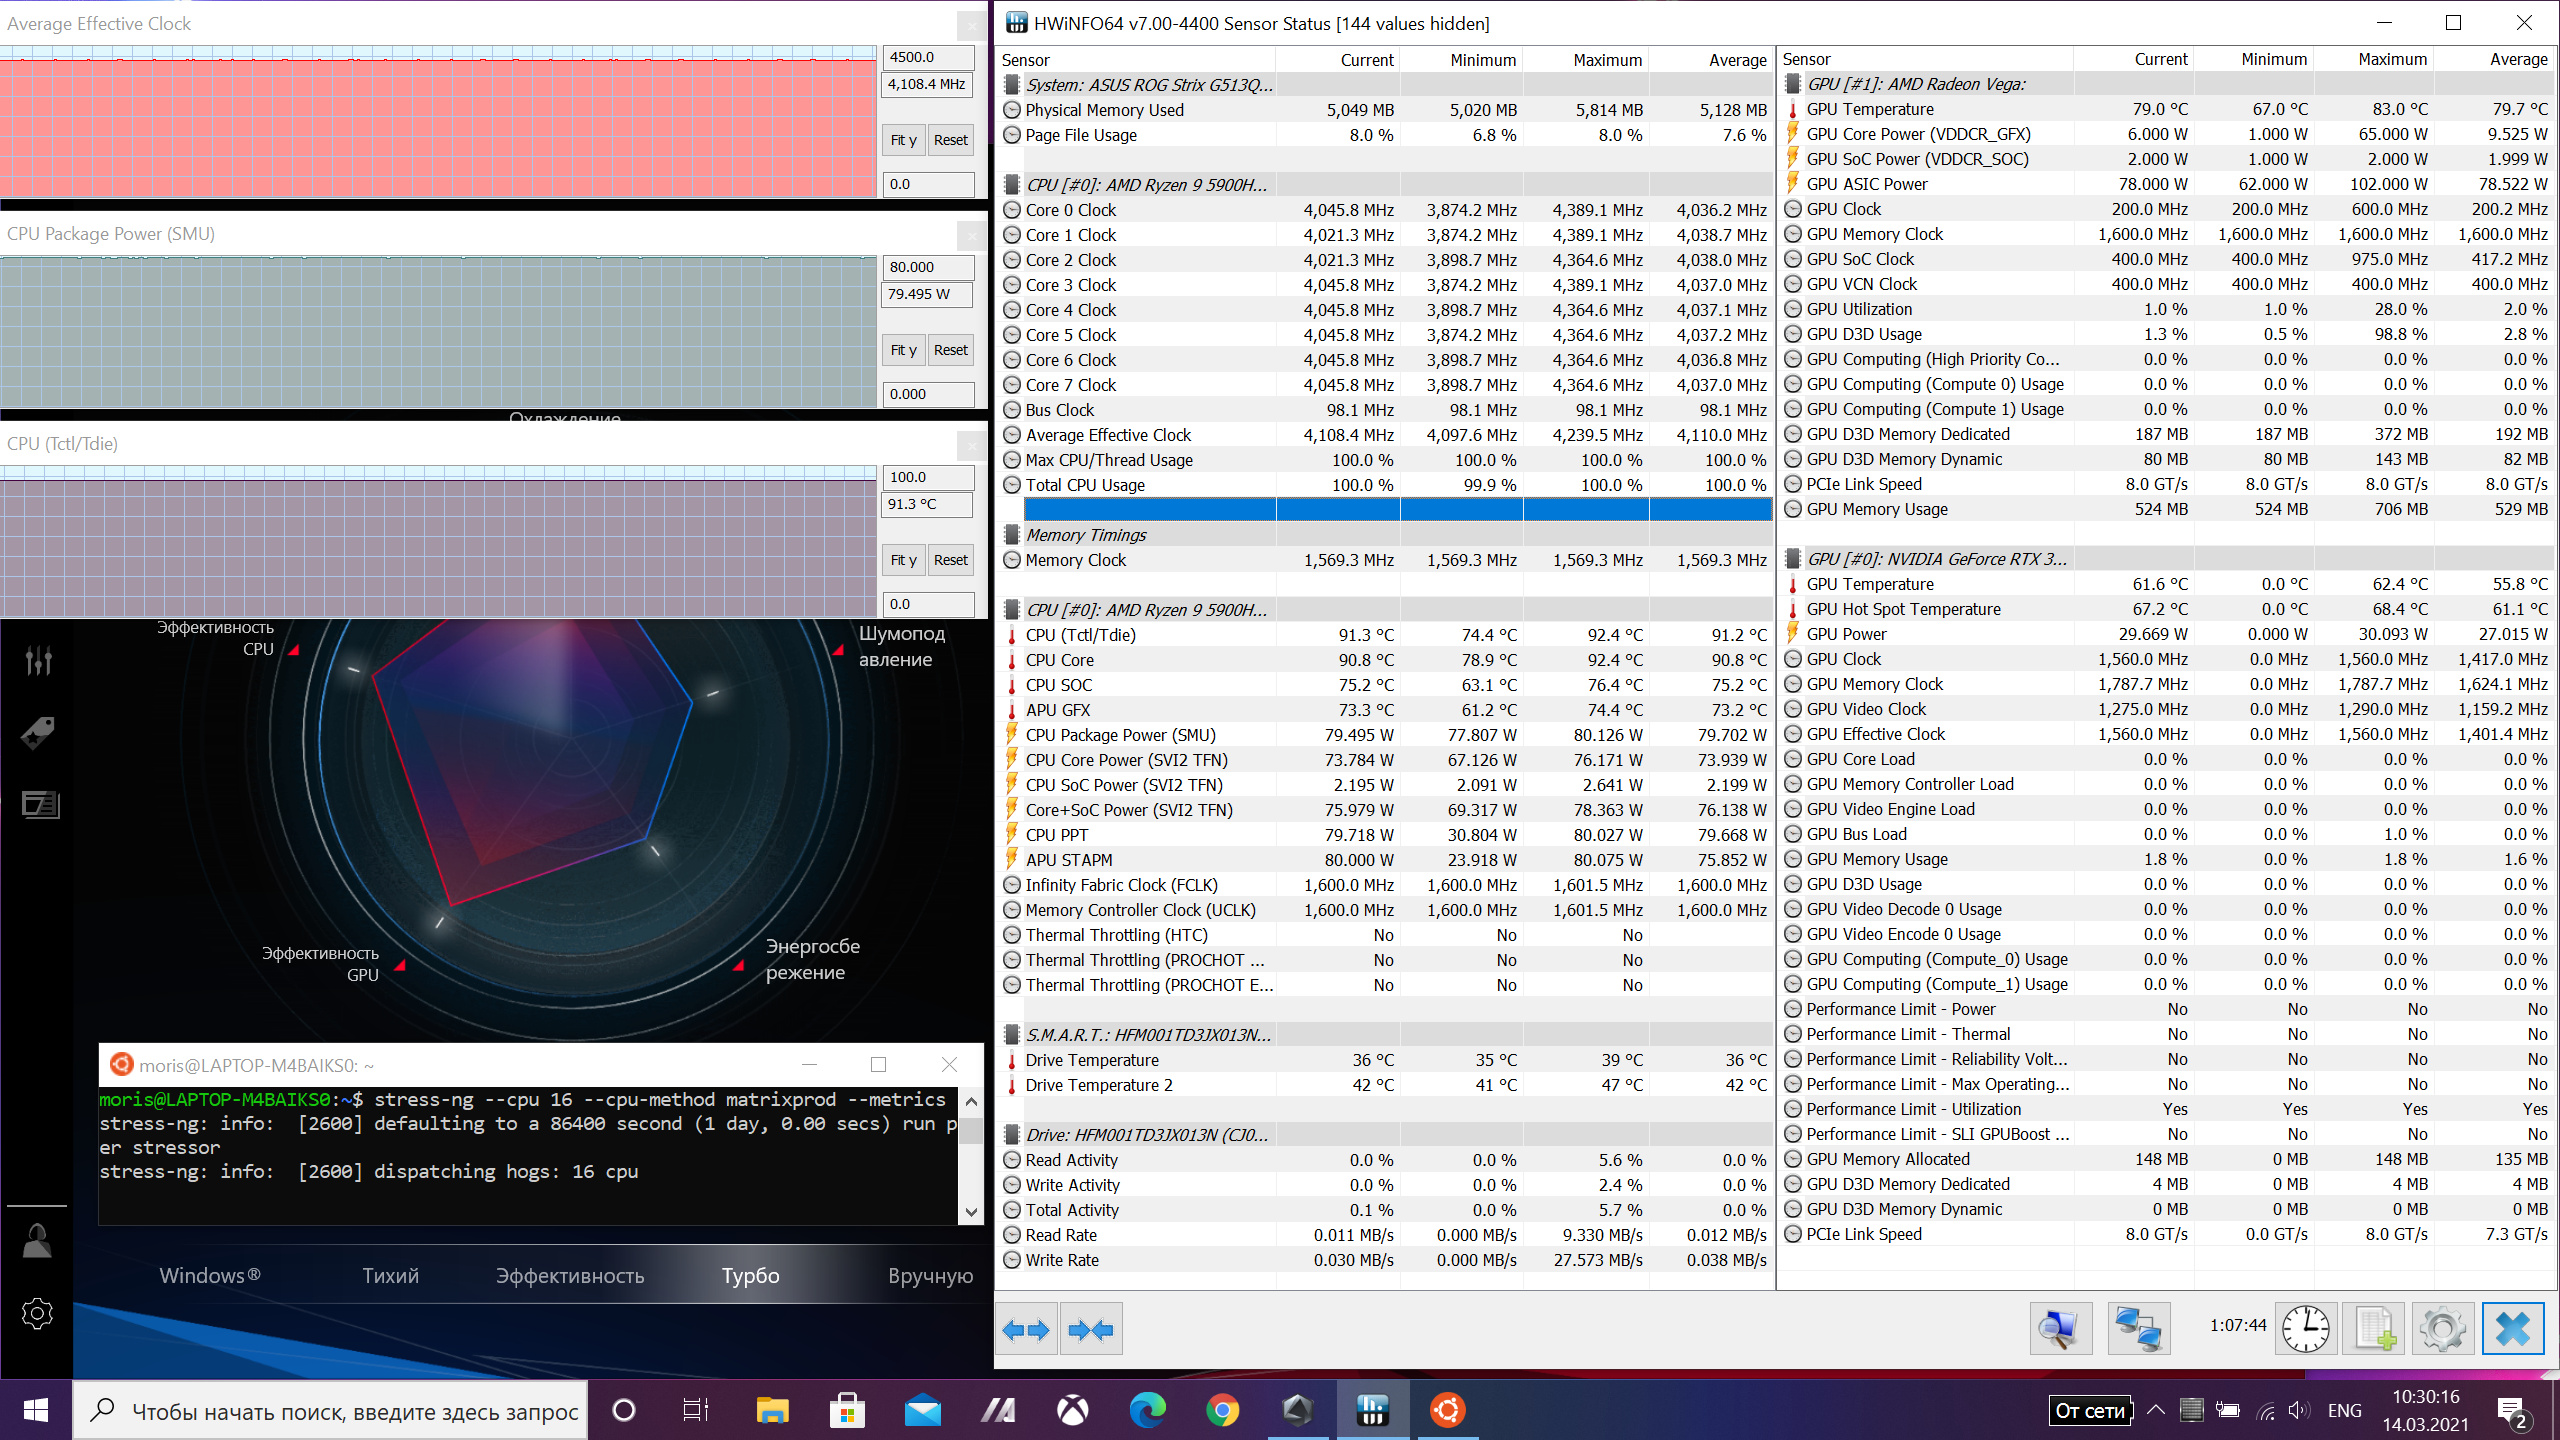2560x1440 pixels.
Task: Click Reset in CPU (Tctl/Tdie) graph
Action: [x=950, y=560]
